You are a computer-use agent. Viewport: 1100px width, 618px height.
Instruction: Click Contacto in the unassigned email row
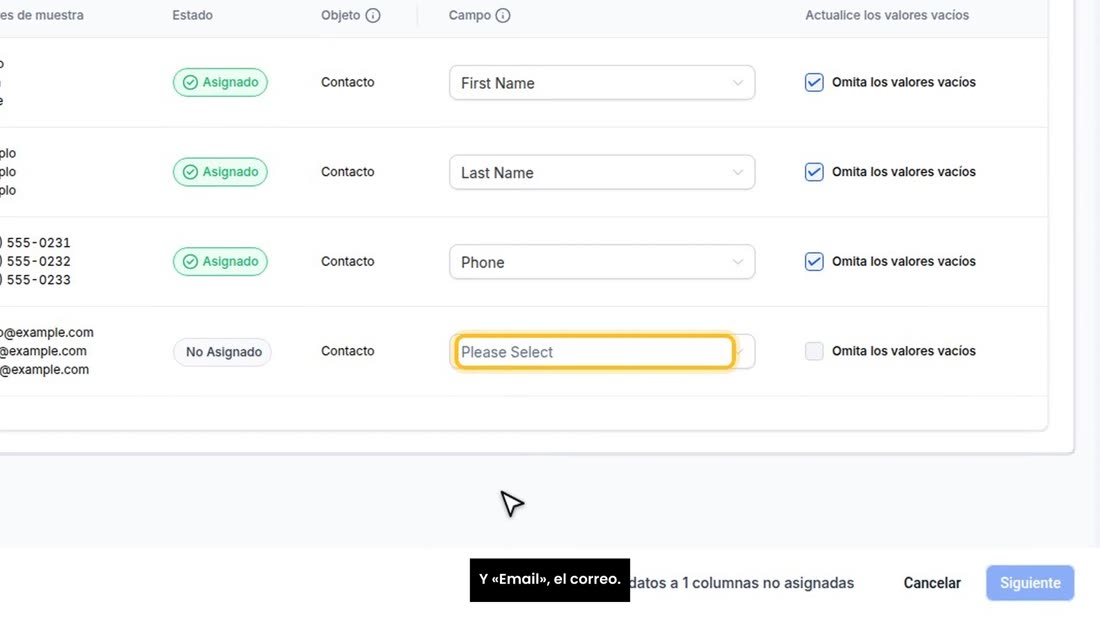pyautogui.click(x=347, y=351)
